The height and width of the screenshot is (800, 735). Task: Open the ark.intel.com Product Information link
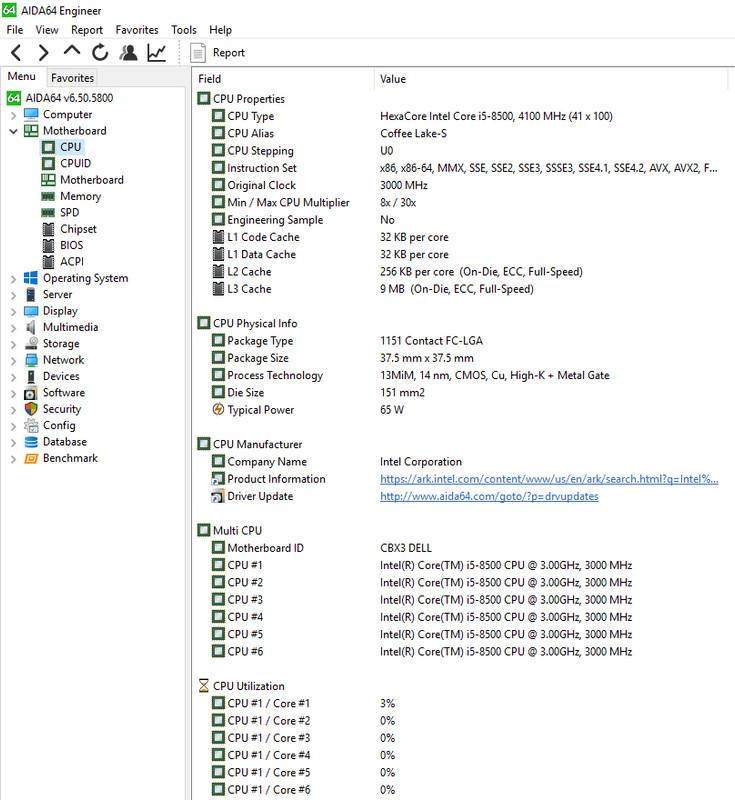549,479
